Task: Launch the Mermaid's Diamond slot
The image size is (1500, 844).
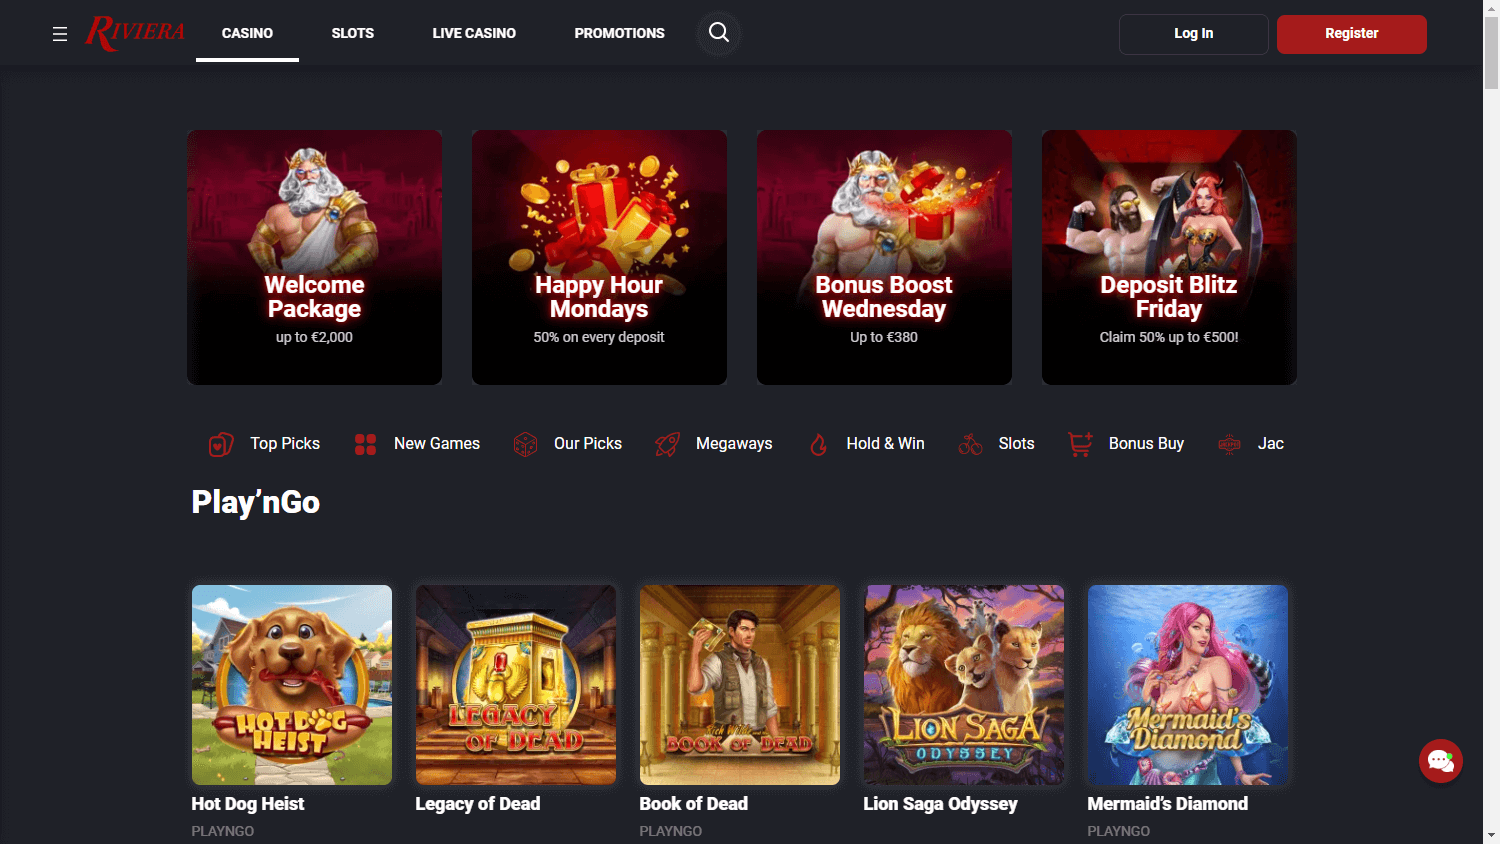Action: 1187,685
